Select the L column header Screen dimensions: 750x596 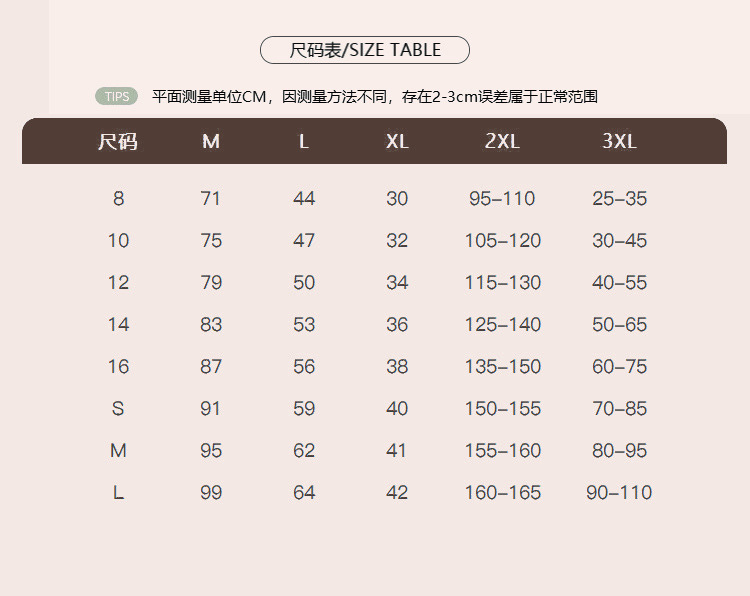click(x=304, y=142)
